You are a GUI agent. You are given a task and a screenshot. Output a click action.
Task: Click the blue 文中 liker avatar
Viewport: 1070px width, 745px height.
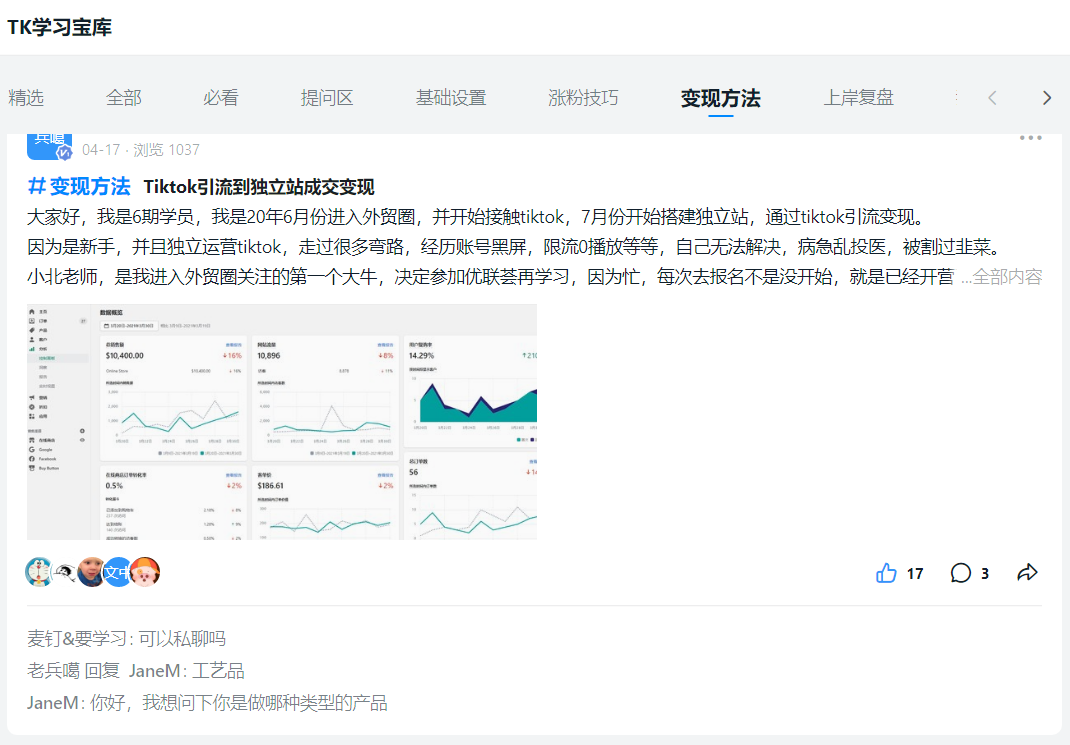point(118,572)
